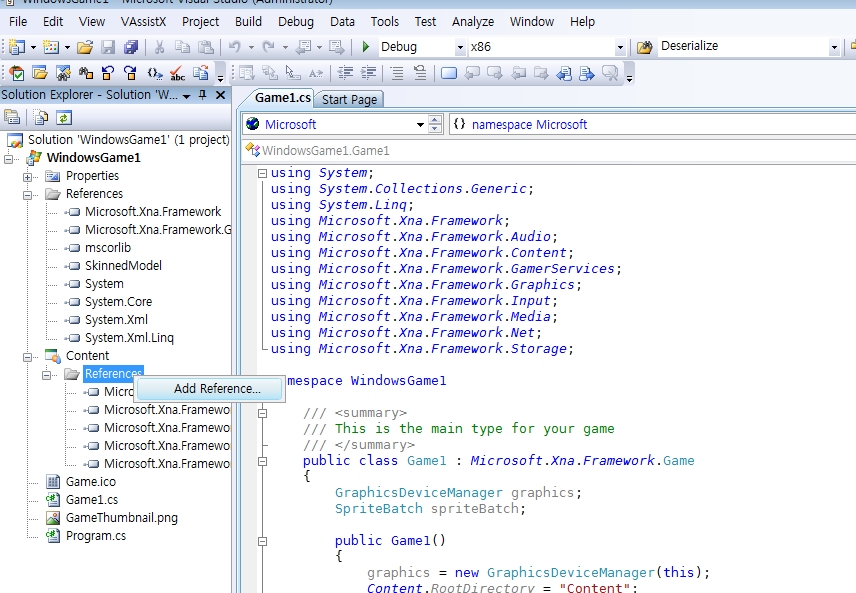The width and height of the screenshot is (856, 593).
Task: Click the Cut scissors icon
Action: pos(159,47)
